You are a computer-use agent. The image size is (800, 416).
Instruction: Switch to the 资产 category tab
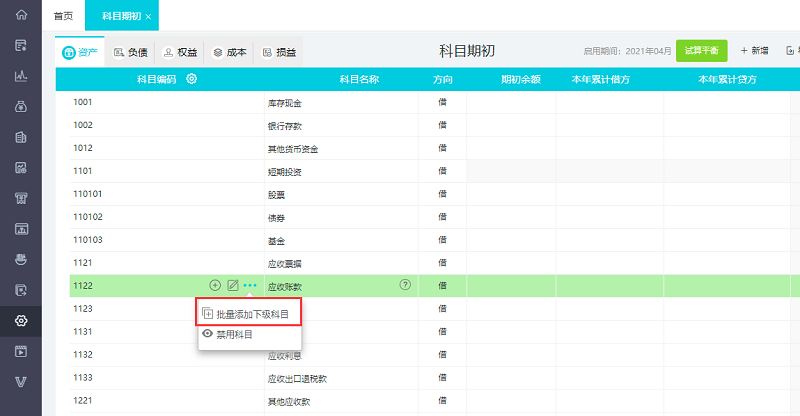point(80,52)
